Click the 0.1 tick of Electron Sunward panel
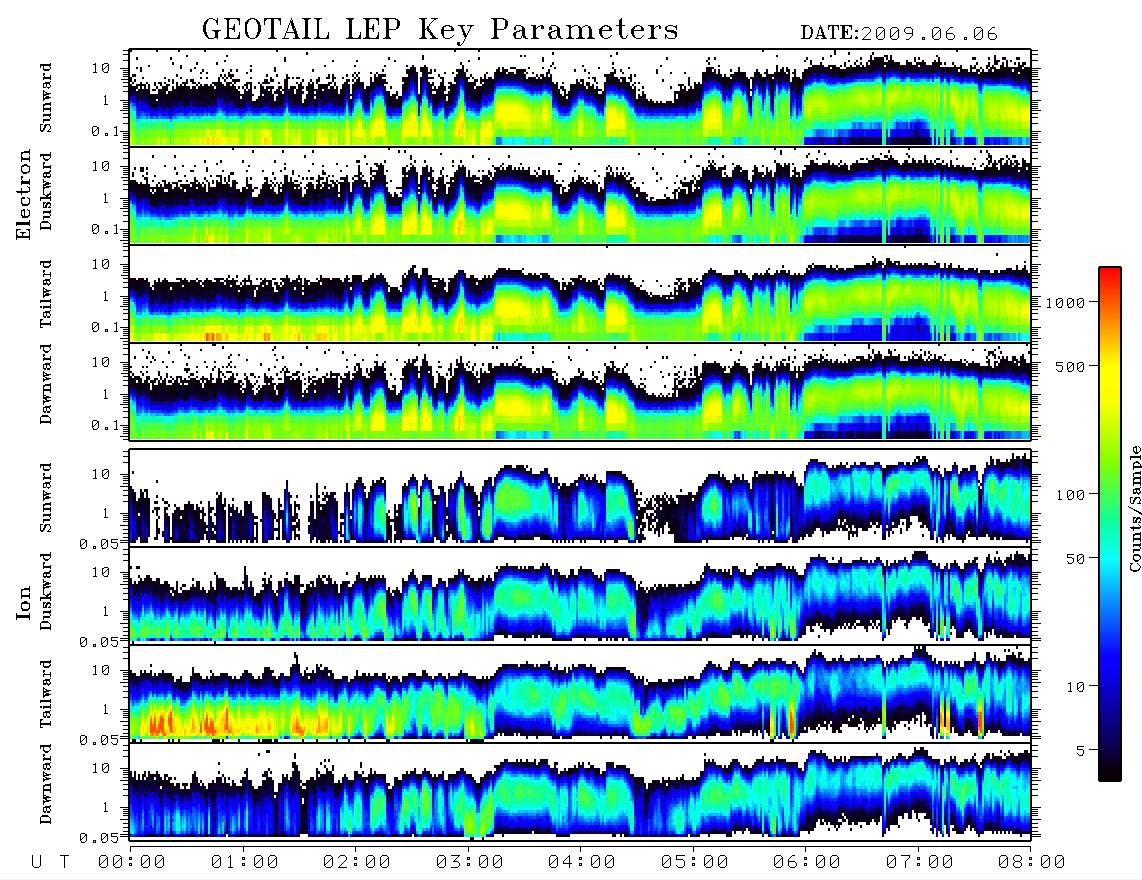 click(106, 131)
